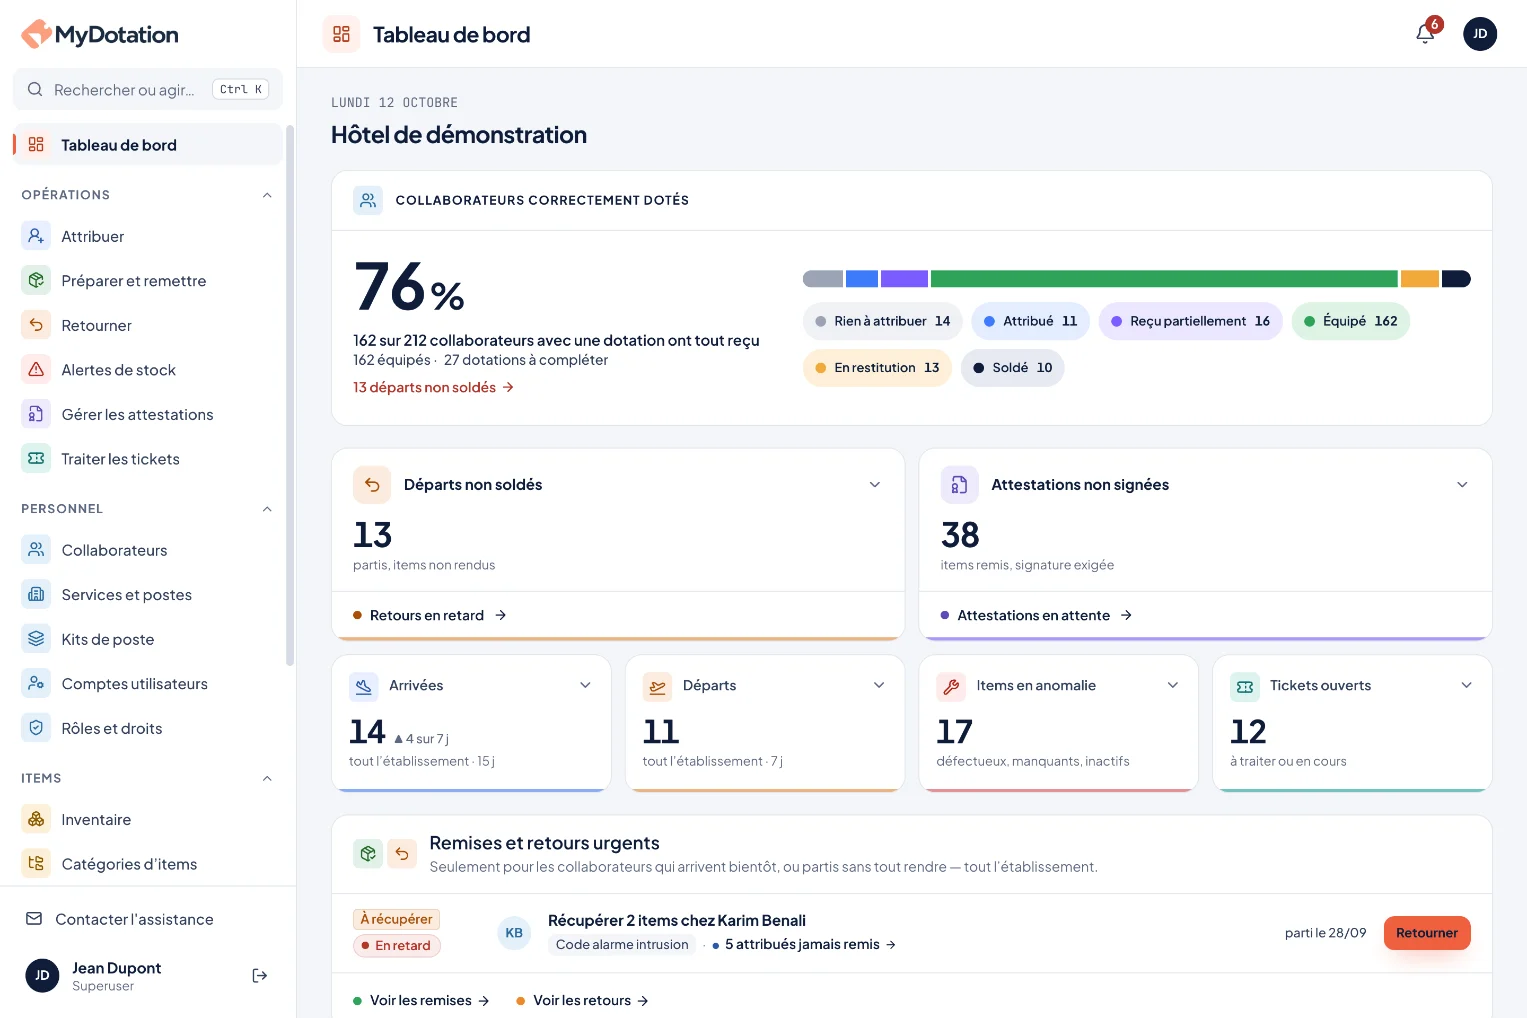Click the Attribuer sidebar icon
Viewport: 1527px width, 1018px height.
36,236
